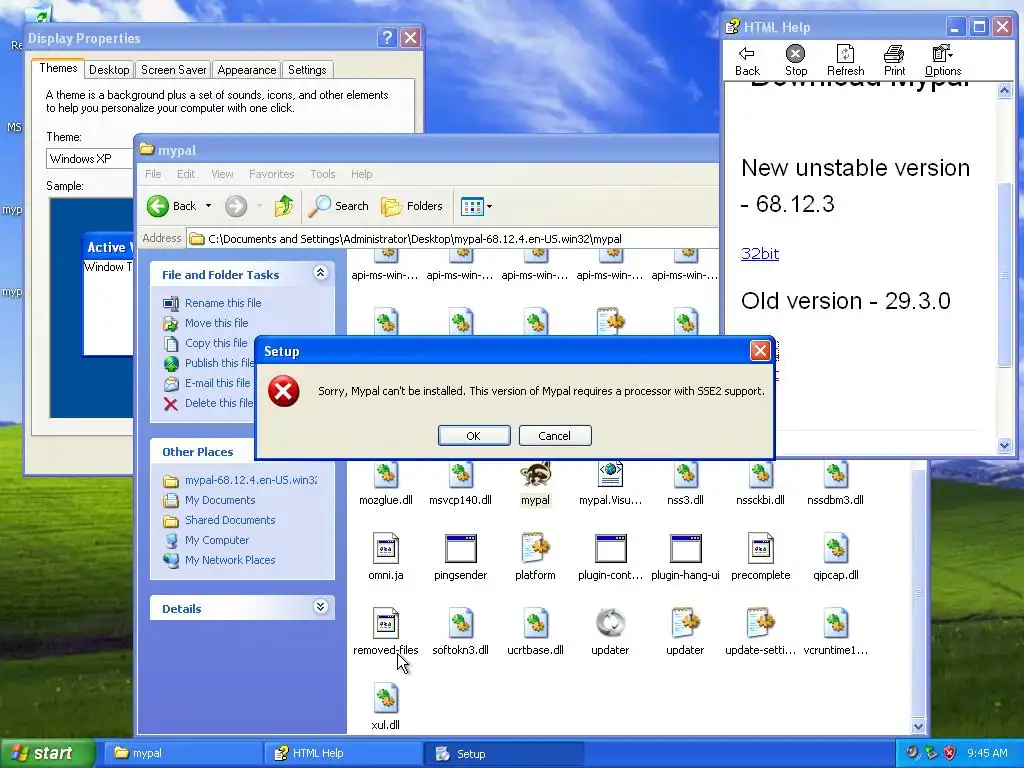Switch to HTML Help taskbar button
The width and height of the screenshot is (1024, 768).
pyautogui.click(x=342, y=754)
